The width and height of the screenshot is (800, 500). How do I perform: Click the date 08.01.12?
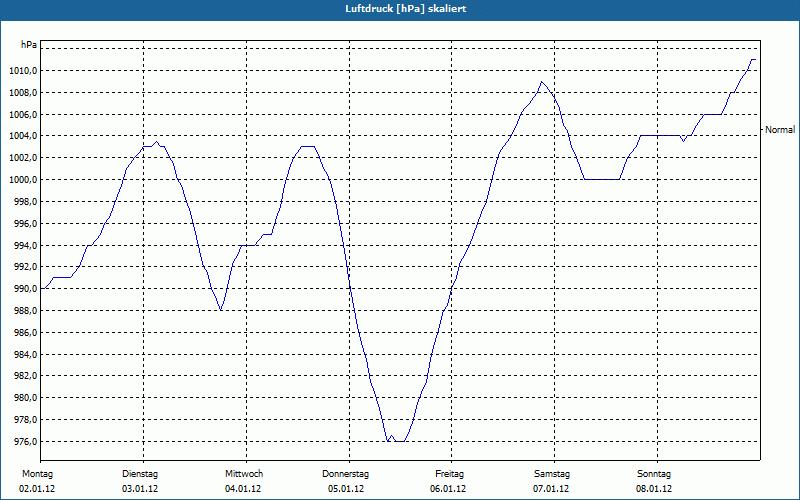coord(654,489)
